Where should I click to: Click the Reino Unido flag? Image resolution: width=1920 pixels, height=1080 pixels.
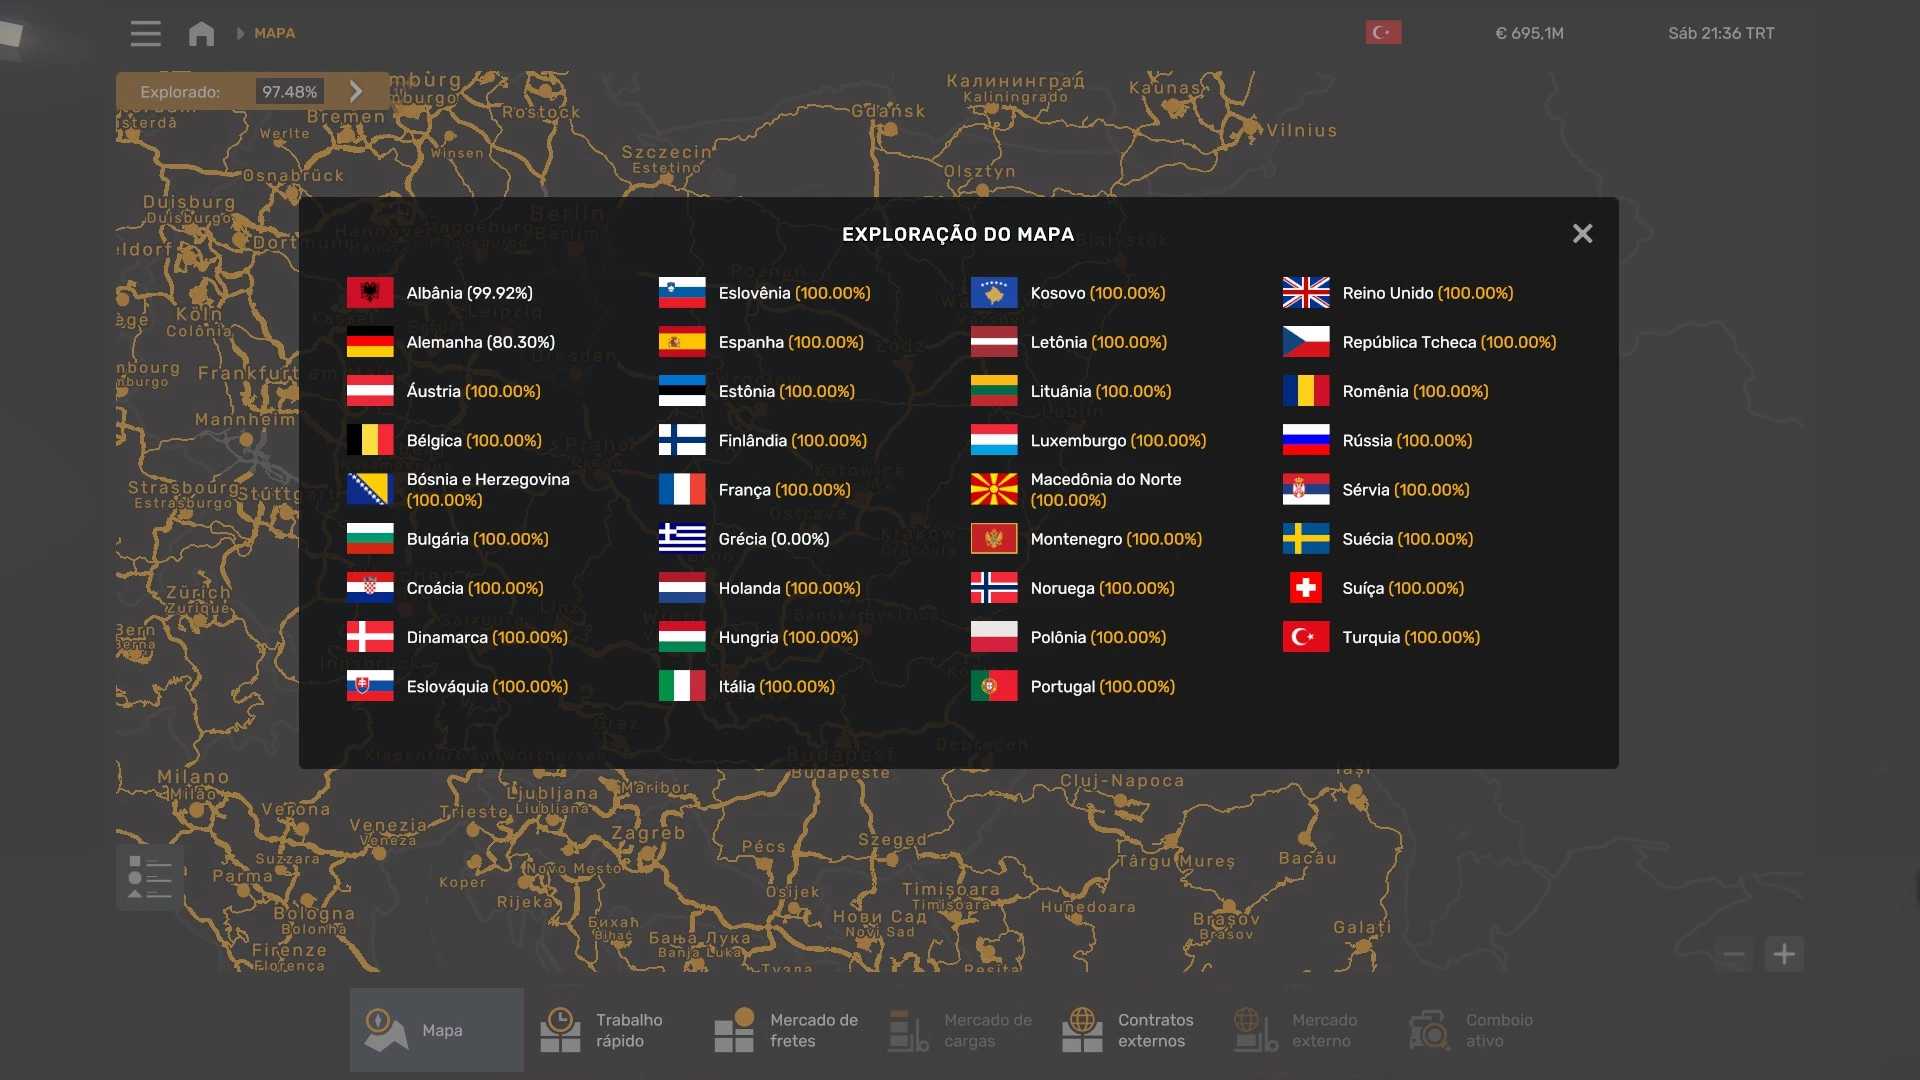pos(1306,293)
